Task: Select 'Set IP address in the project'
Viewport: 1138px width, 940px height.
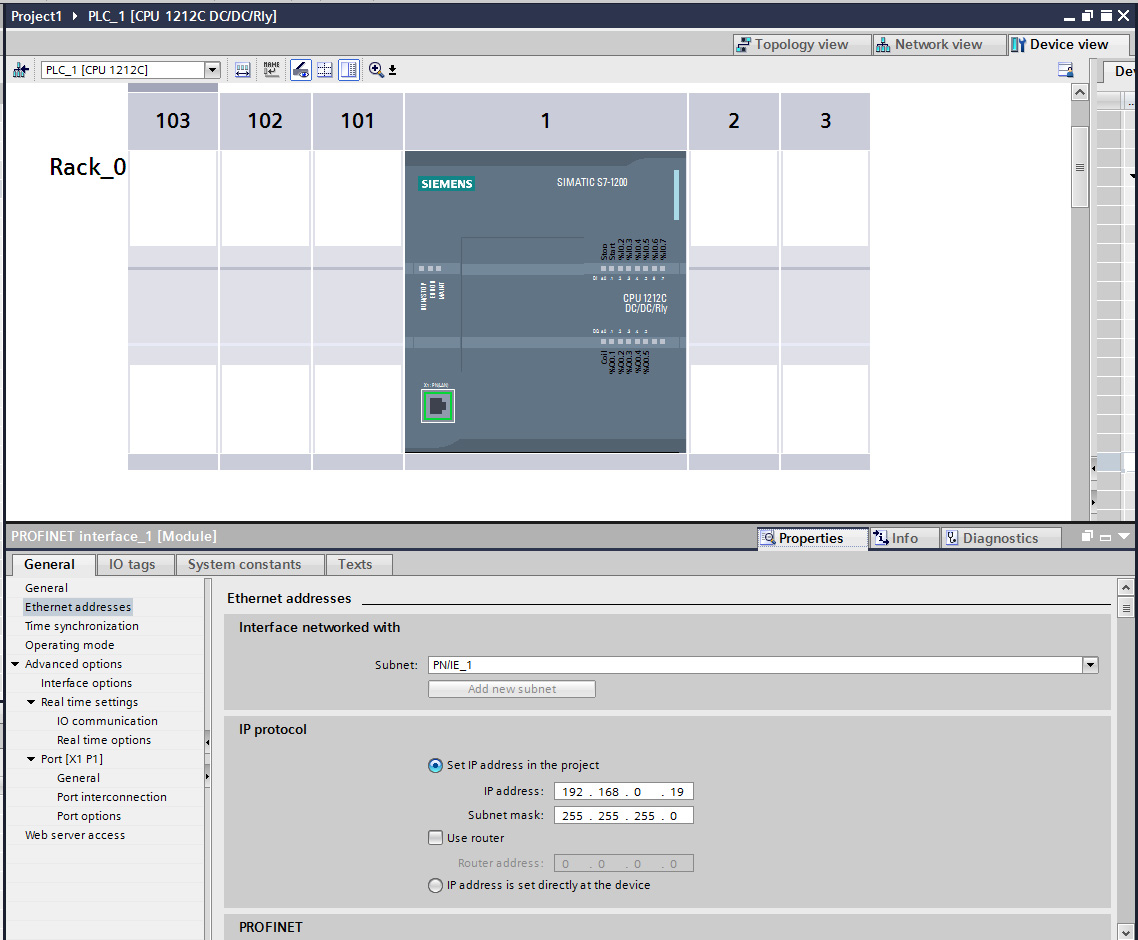Action: [x=435, y=766]
